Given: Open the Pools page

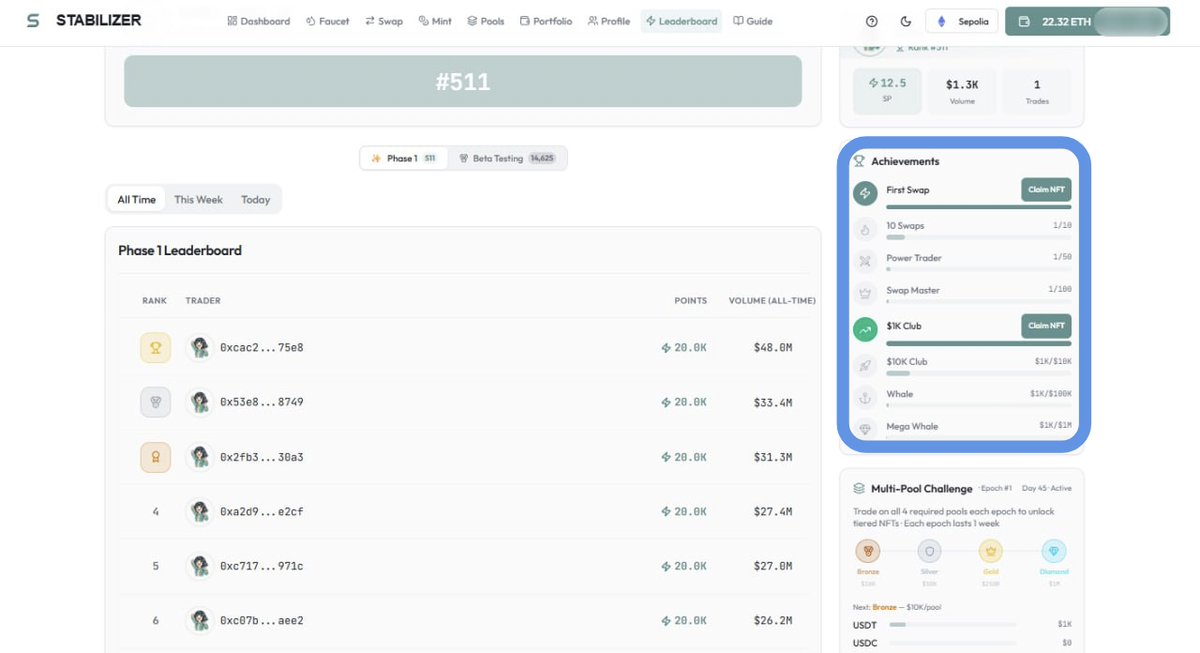Looking at the screenshot, I should 486,21.
